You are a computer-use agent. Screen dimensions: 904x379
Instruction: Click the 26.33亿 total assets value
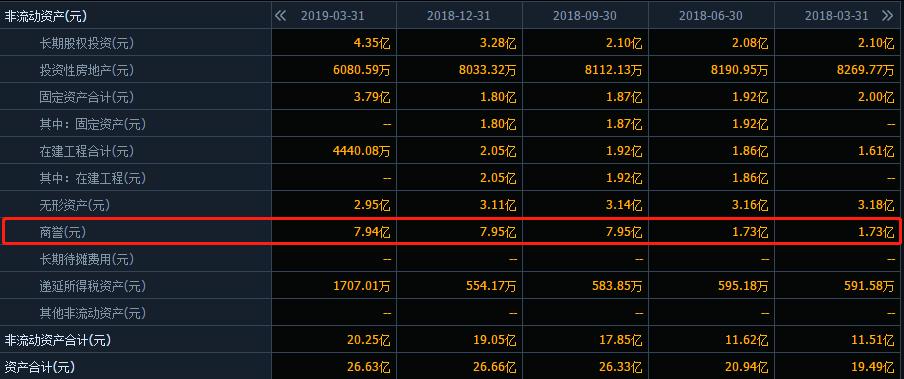[x=620, y=367]
